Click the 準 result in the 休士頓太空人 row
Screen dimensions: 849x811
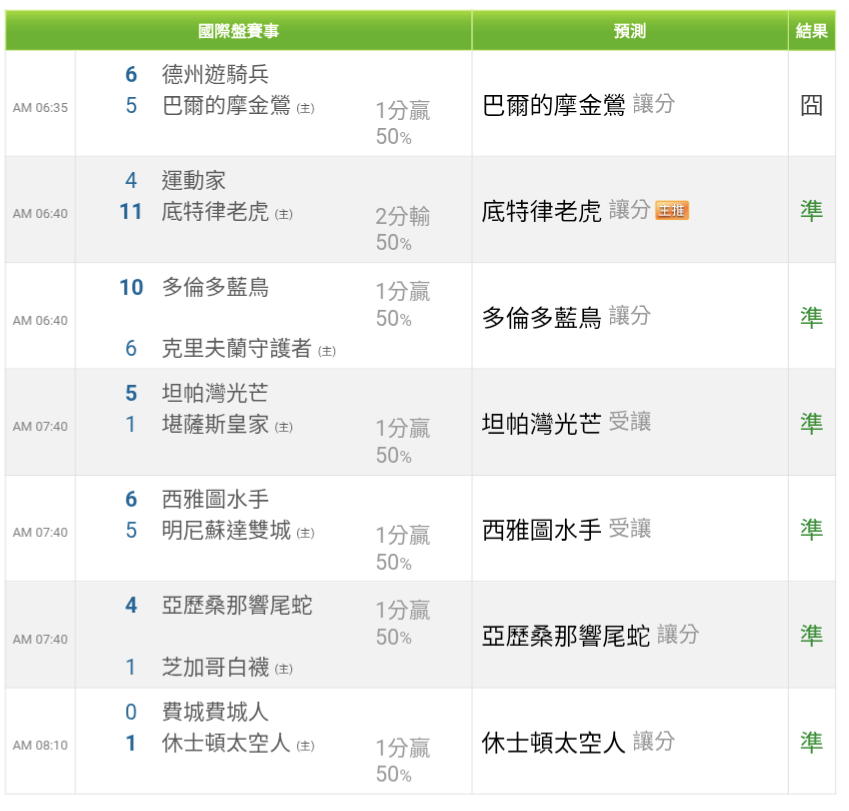(x=812, y=742)
